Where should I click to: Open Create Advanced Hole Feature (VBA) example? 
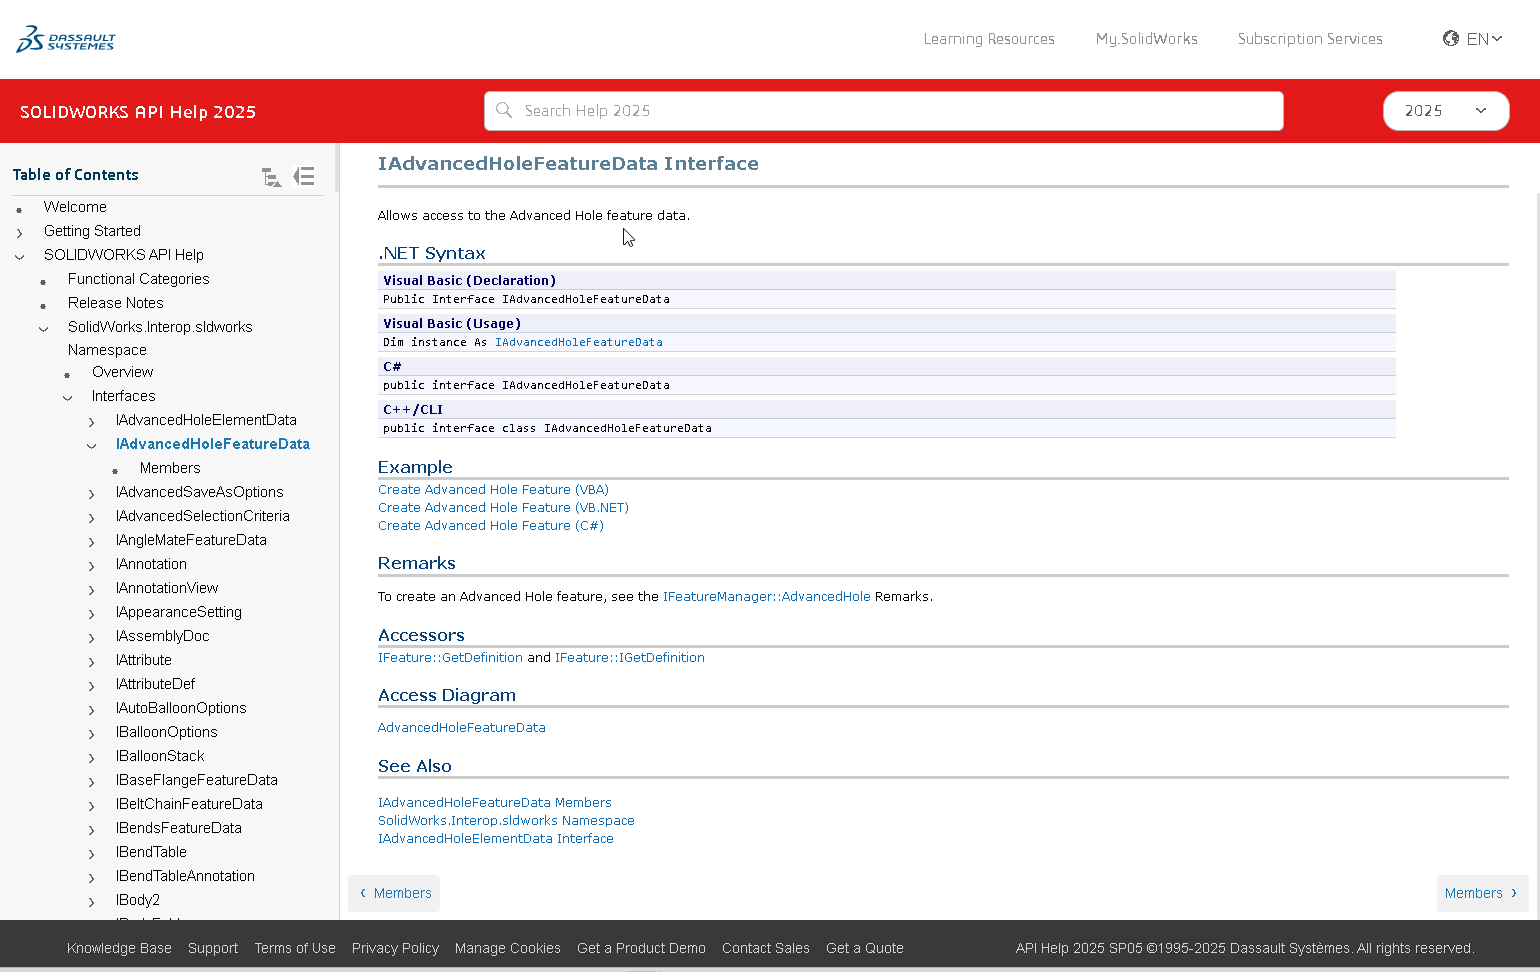[493, 489]
